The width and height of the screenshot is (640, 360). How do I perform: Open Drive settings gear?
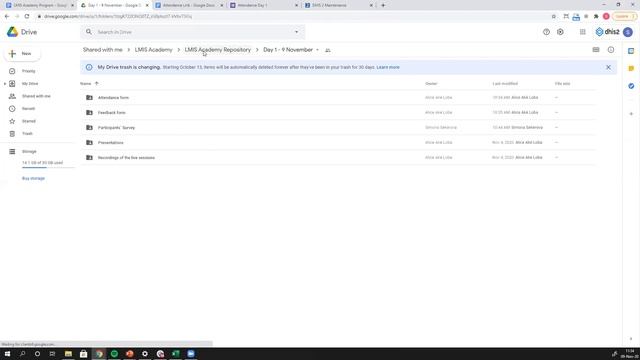[x=560, y=32]
